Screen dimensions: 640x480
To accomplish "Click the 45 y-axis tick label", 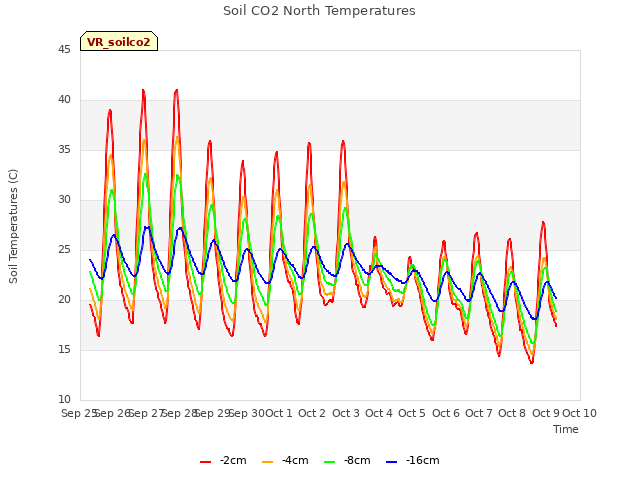I will pos(64,49).
